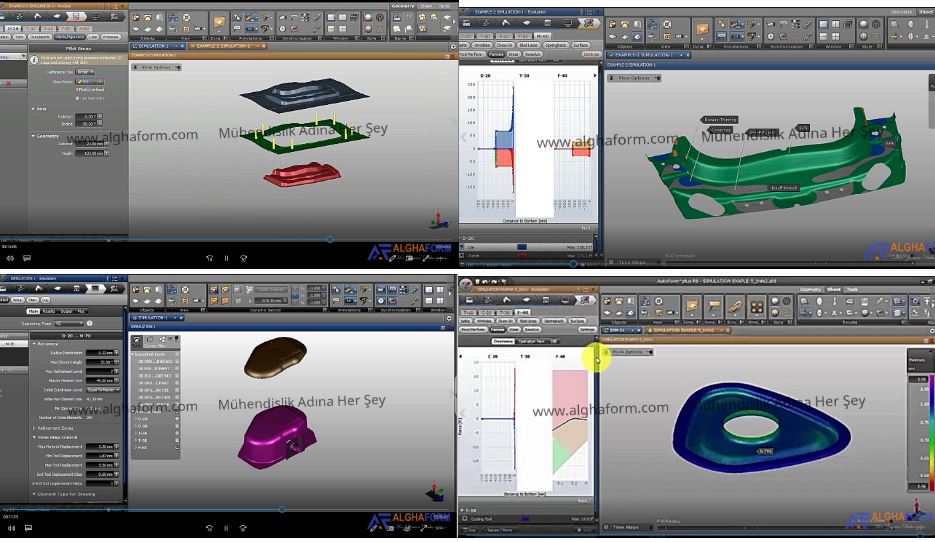Toggle T-40 visibility checkbox in bottom-left object tree
This screenshot has width=935, height=542.
[177, 433]
